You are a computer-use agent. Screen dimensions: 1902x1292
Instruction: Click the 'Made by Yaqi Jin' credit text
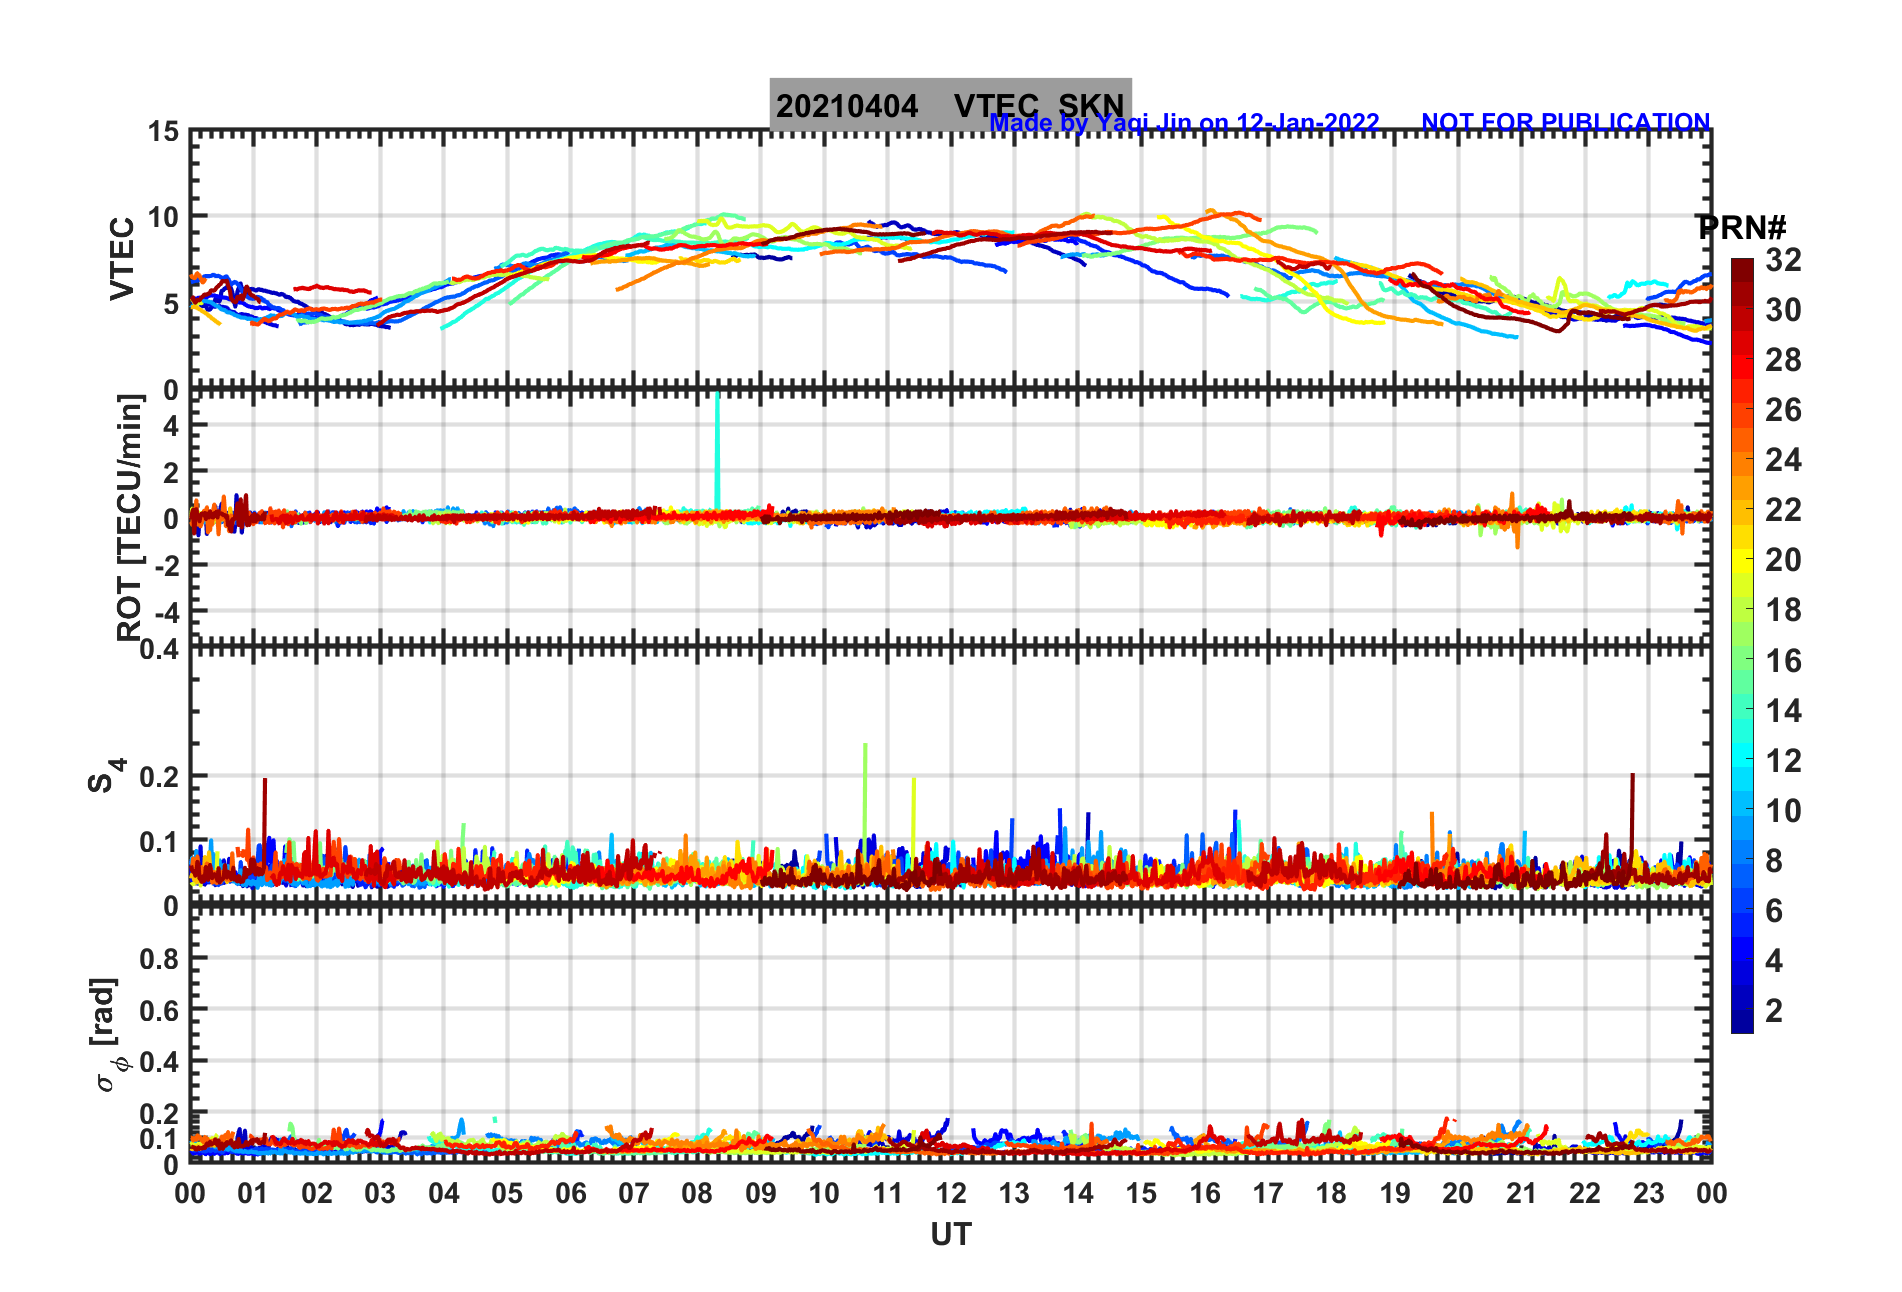(1184, 123)
